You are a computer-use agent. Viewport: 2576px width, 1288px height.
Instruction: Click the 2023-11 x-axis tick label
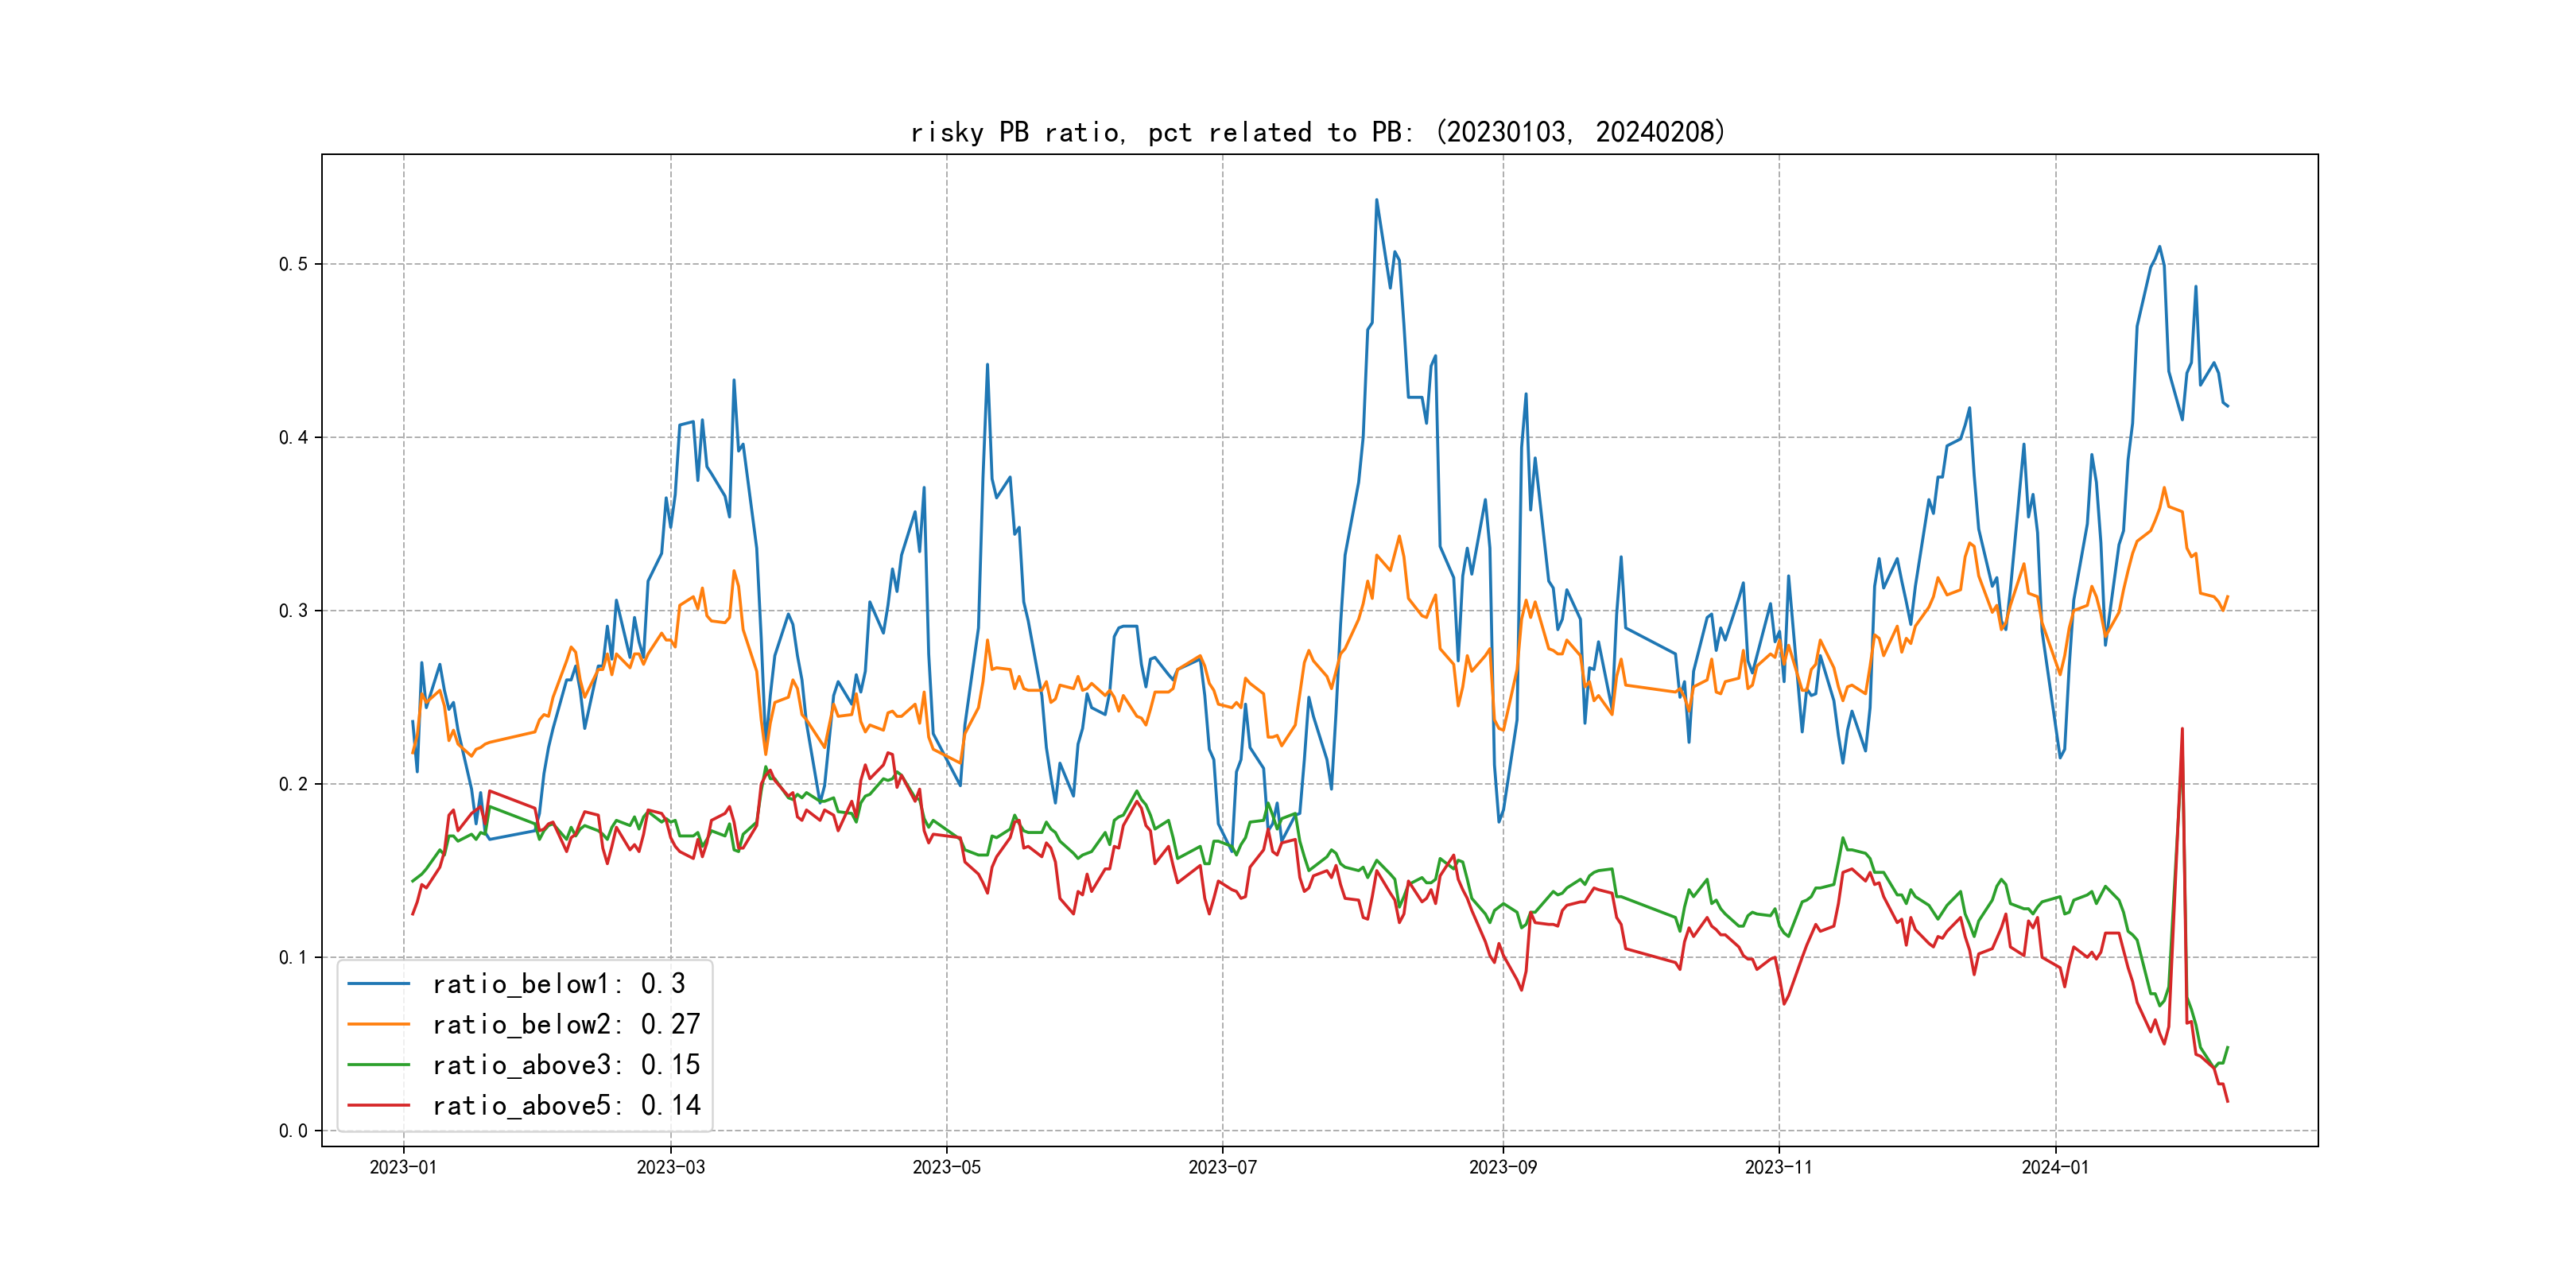pyautogui.click(x=1778, y=1167)
